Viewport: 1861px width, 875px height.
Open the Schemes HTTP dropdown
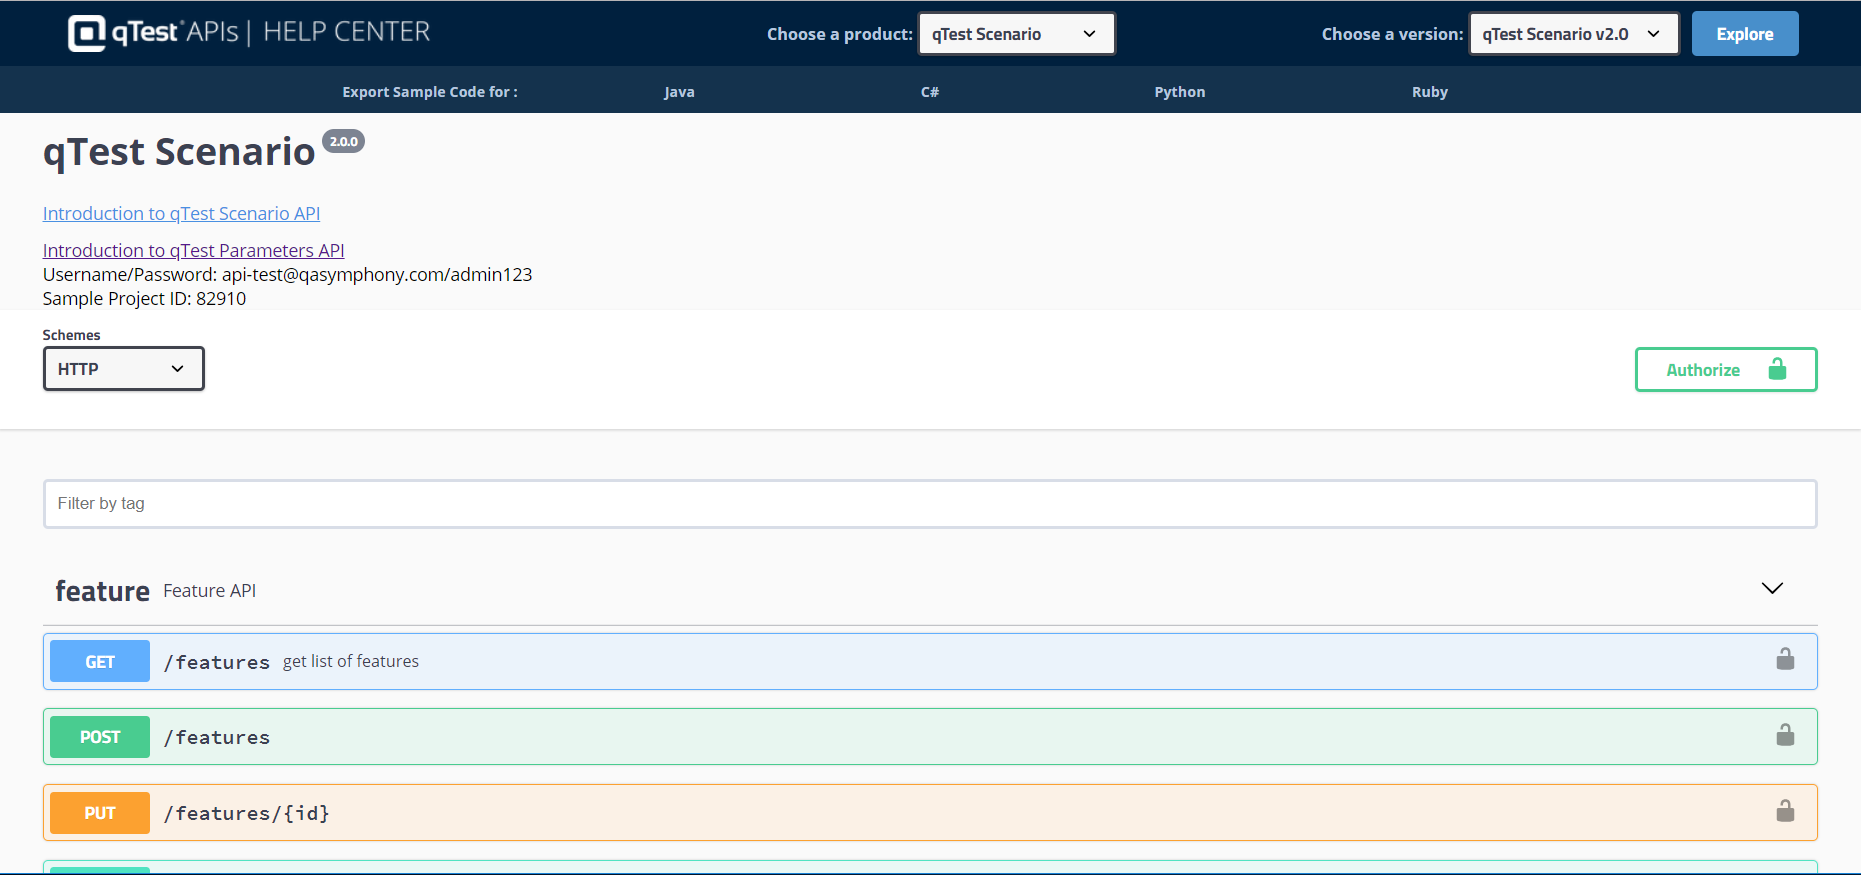point(123,369)
